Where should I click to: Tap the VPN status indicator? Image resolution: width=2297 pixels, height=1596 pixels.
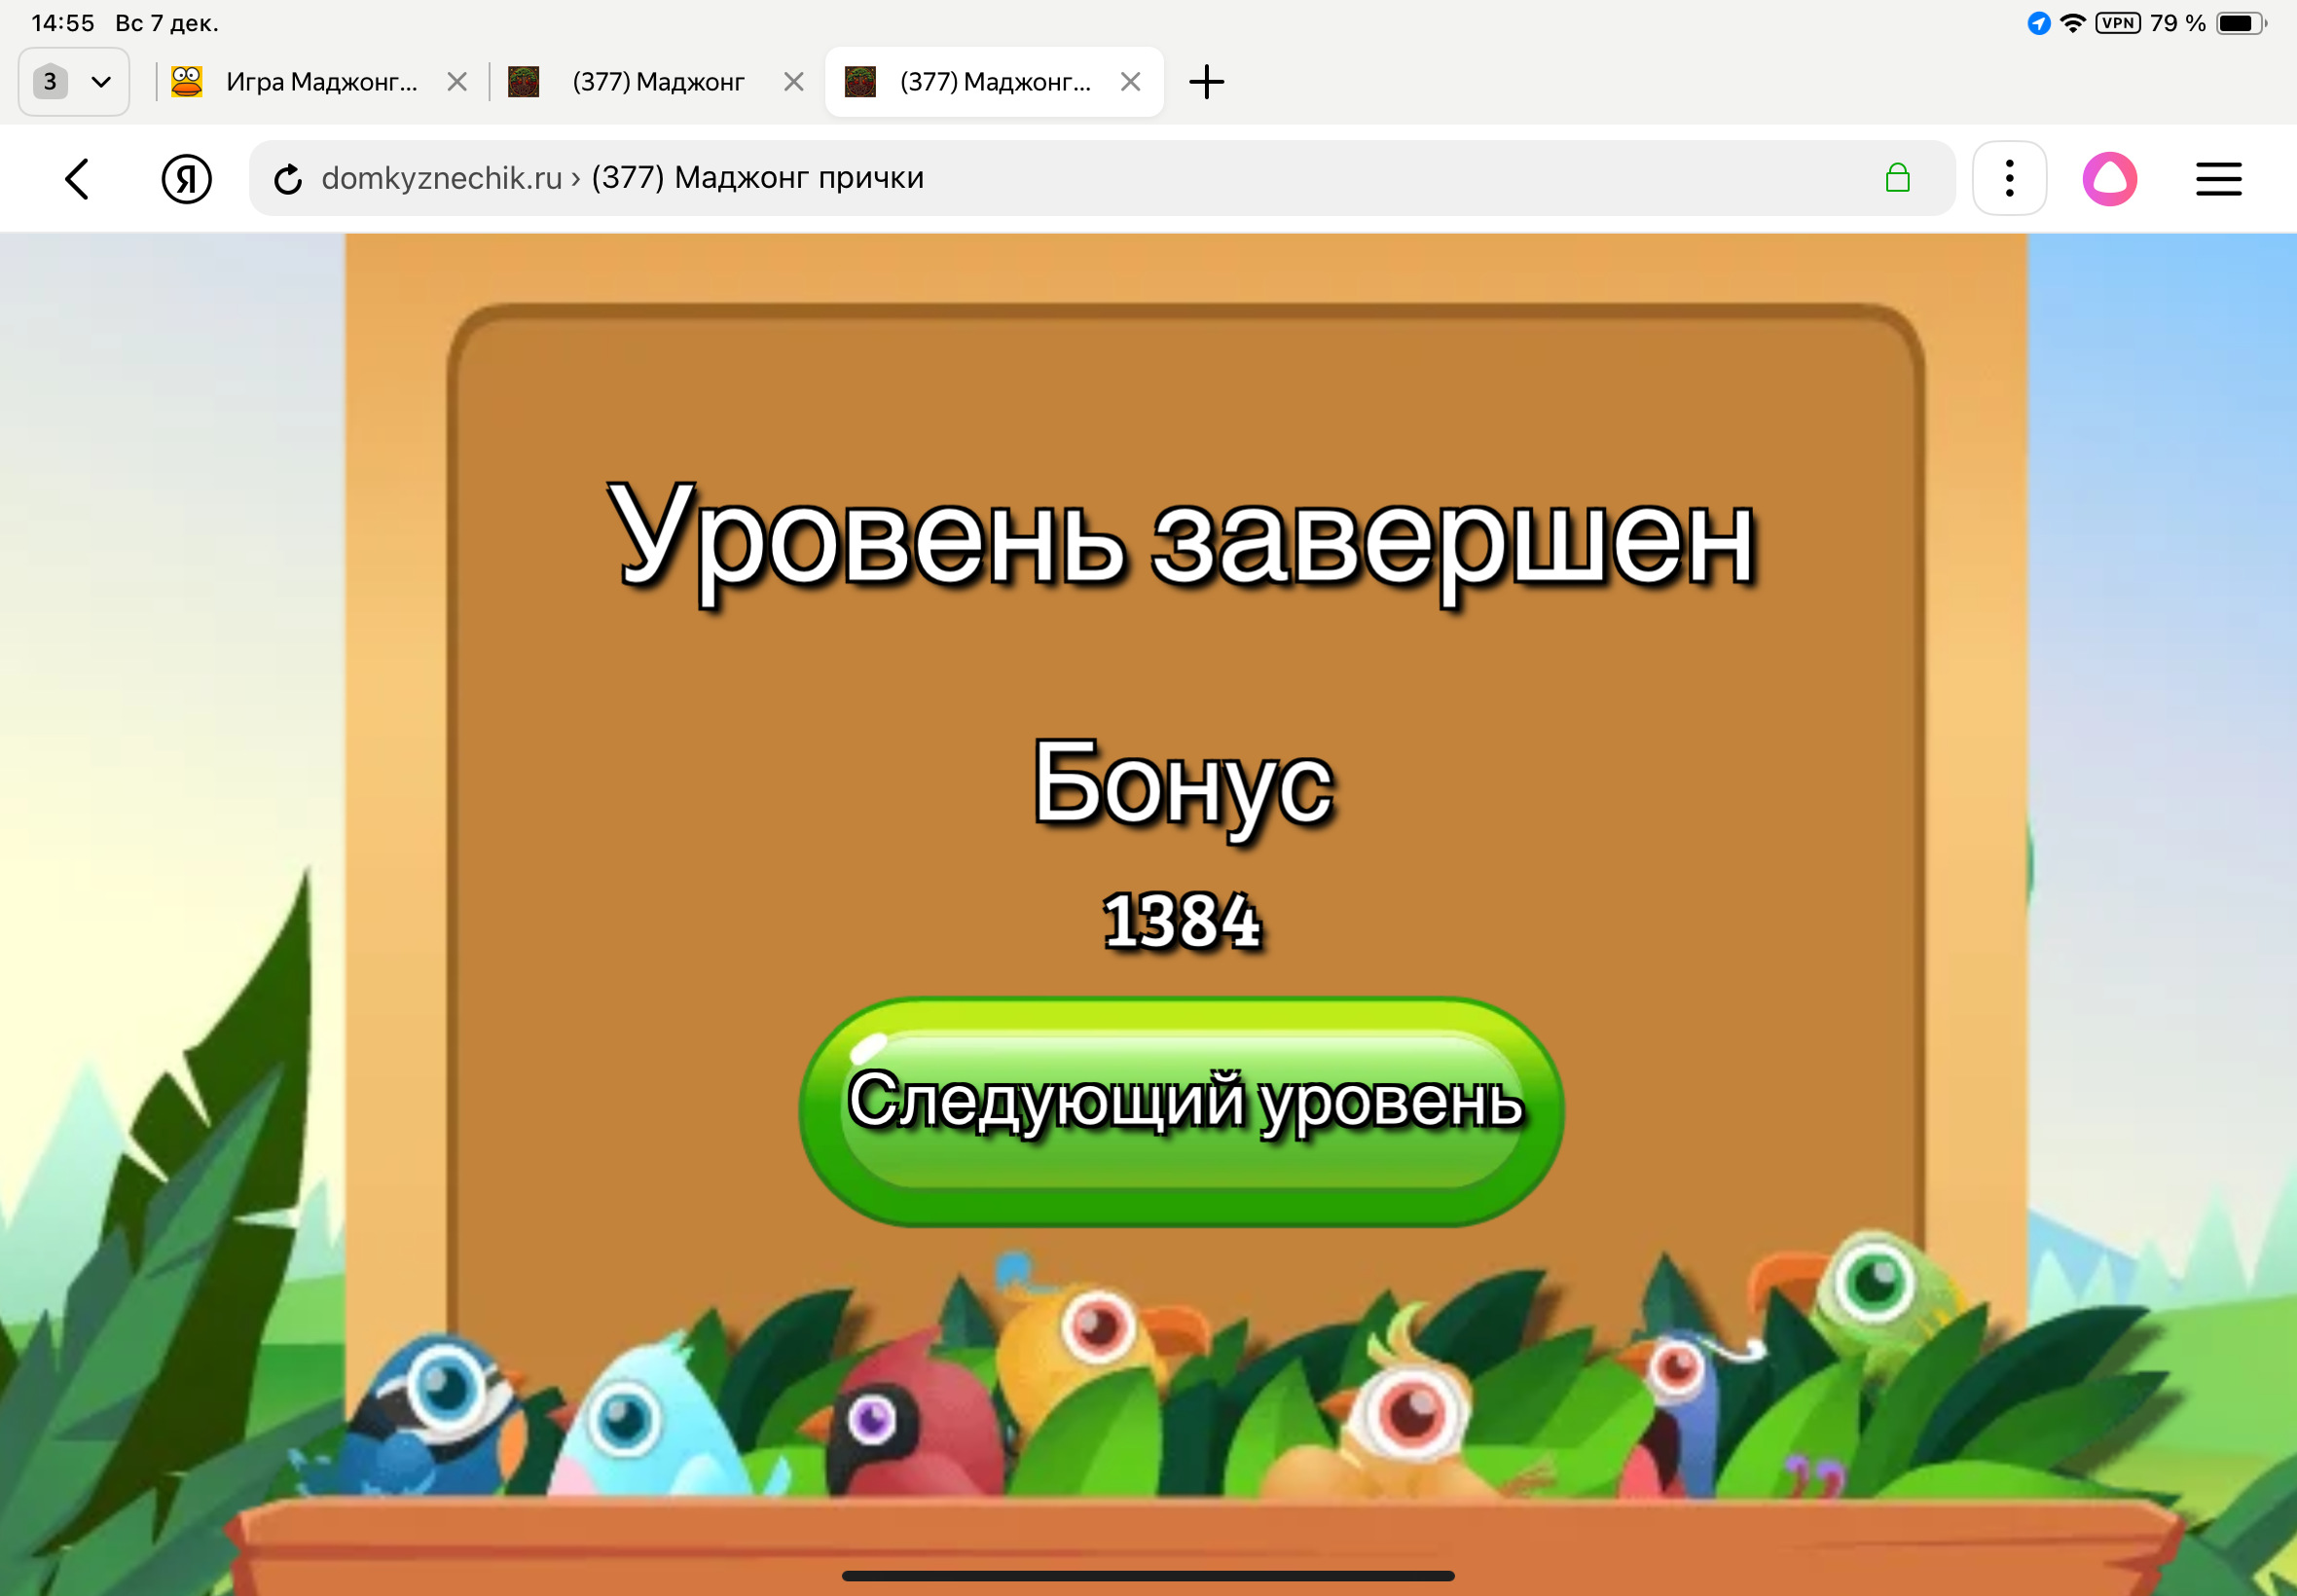pos(2117,23)
